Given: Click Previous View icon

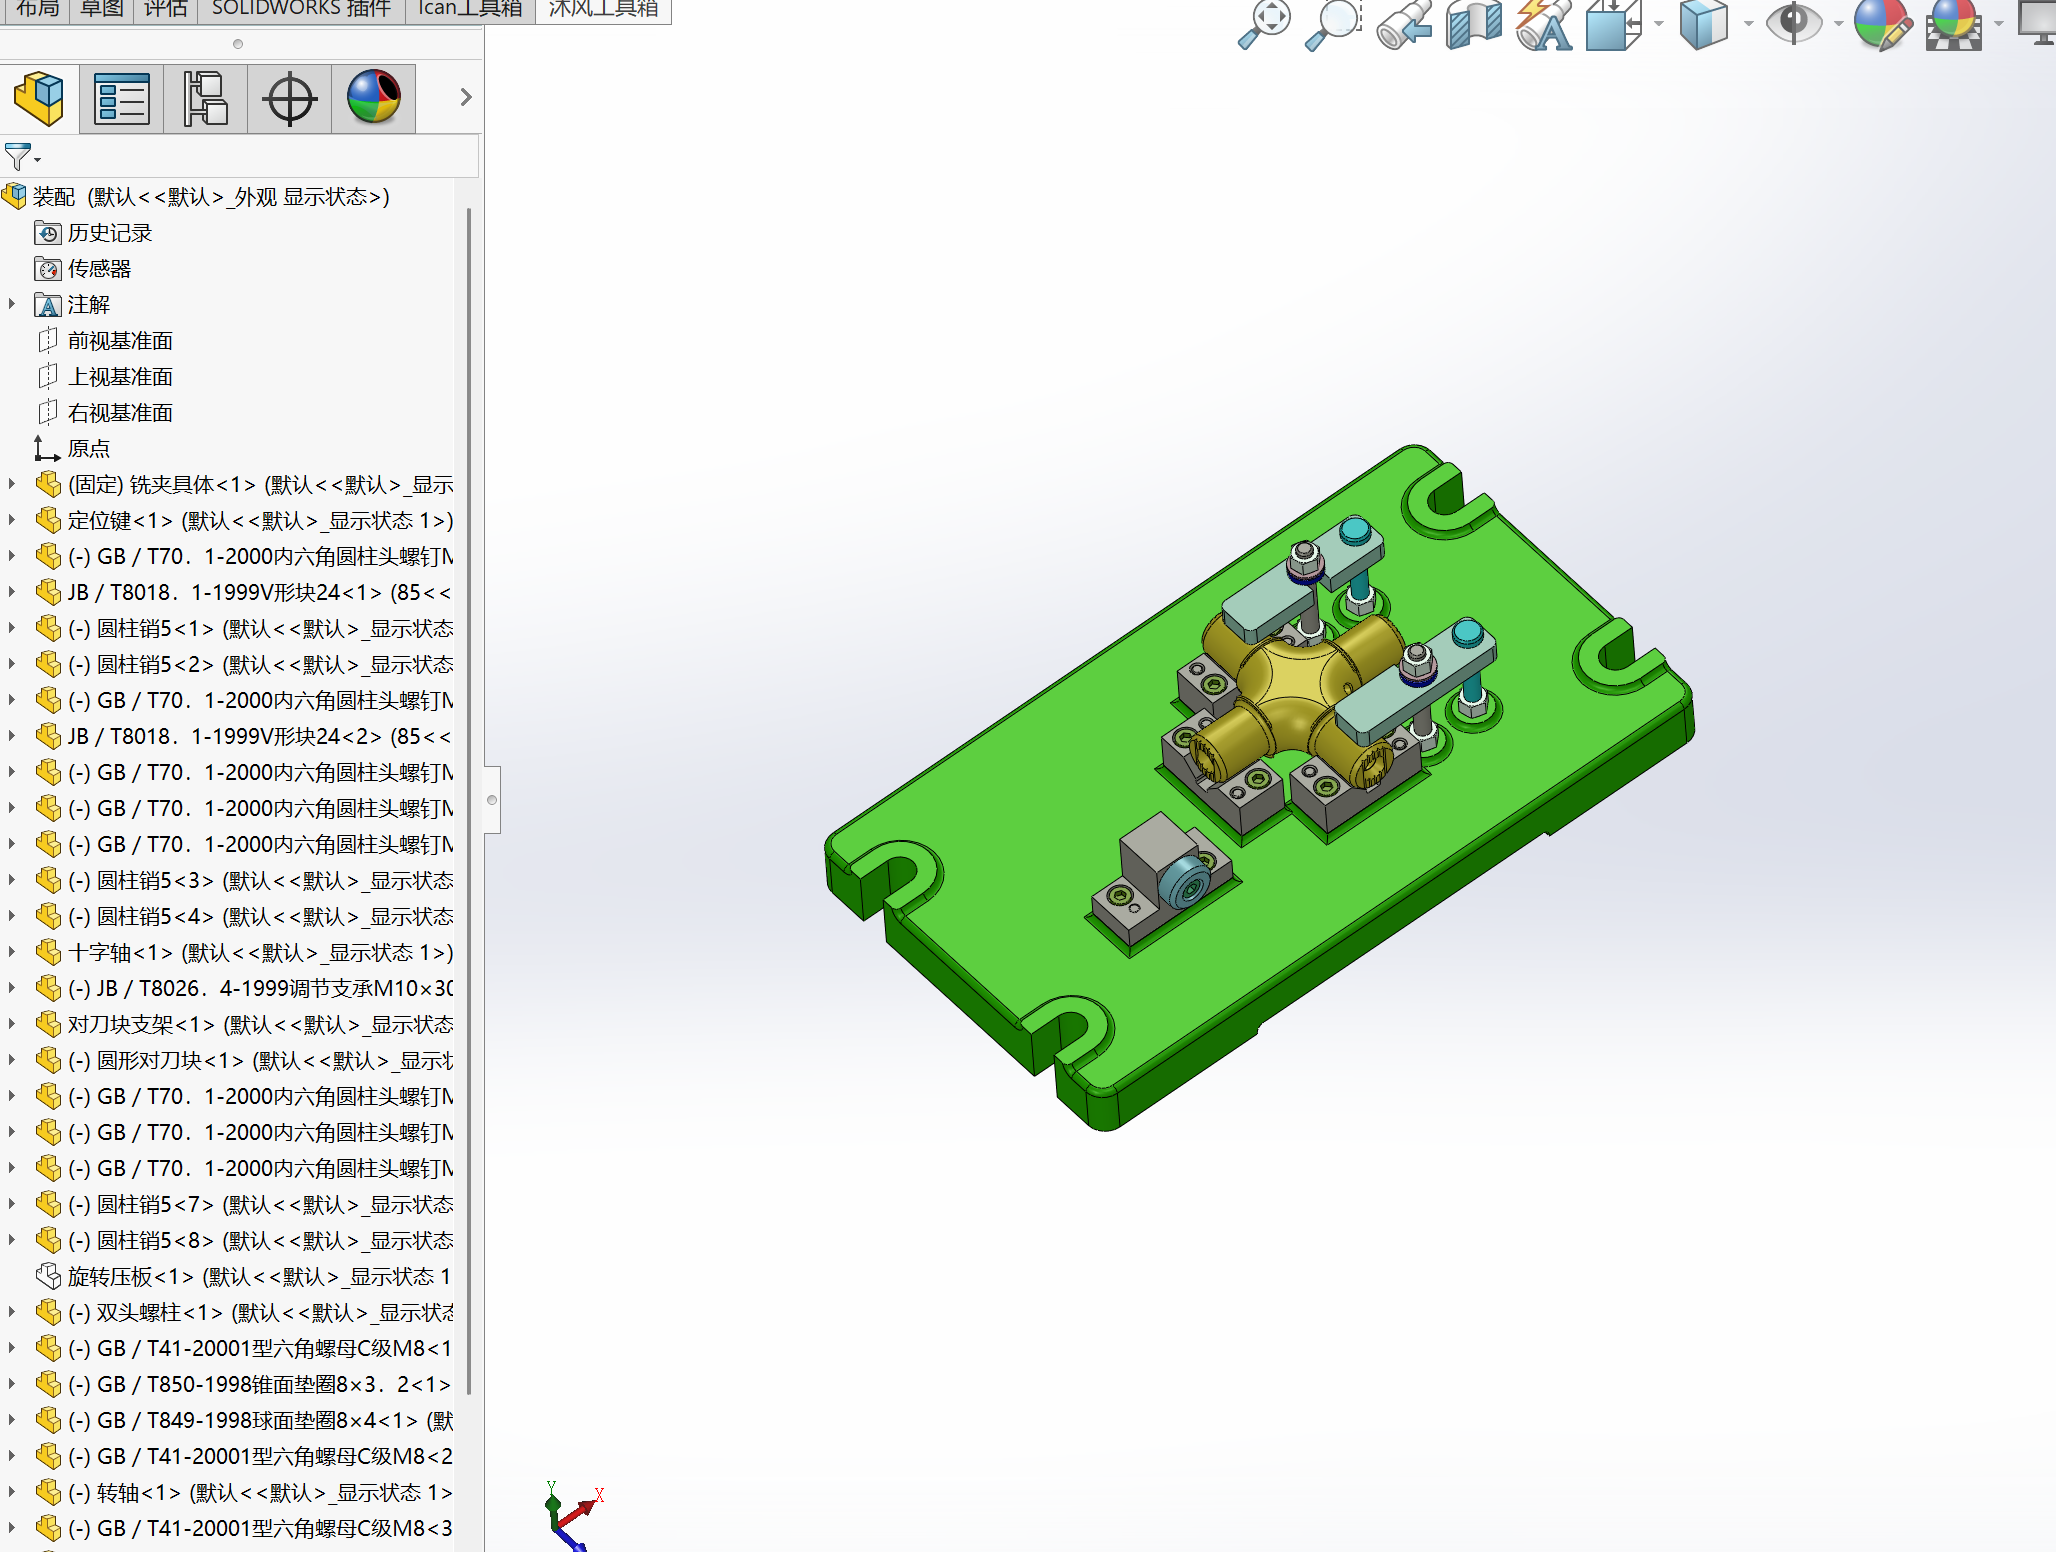Looking at the screenshot, I should tap(1403, 24).
